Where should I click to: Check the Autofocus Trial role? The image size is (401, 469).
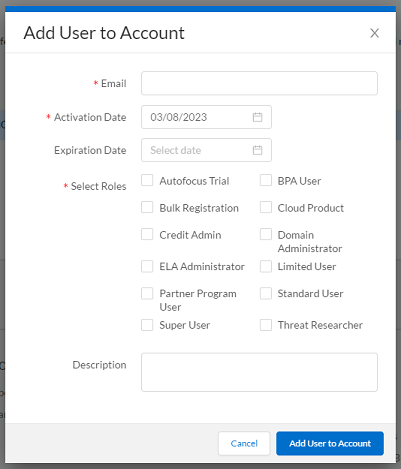tap(147, 180)
